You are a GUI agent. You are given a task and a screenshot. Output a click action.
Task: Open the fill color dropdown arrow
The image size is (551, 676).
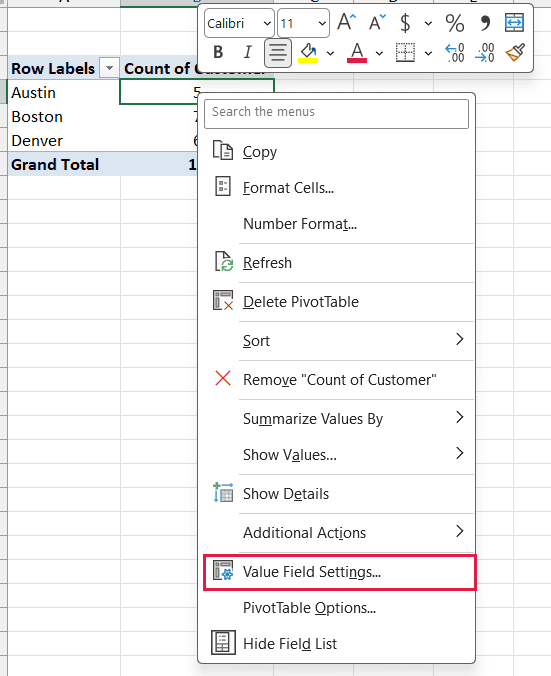pos(330,53)
